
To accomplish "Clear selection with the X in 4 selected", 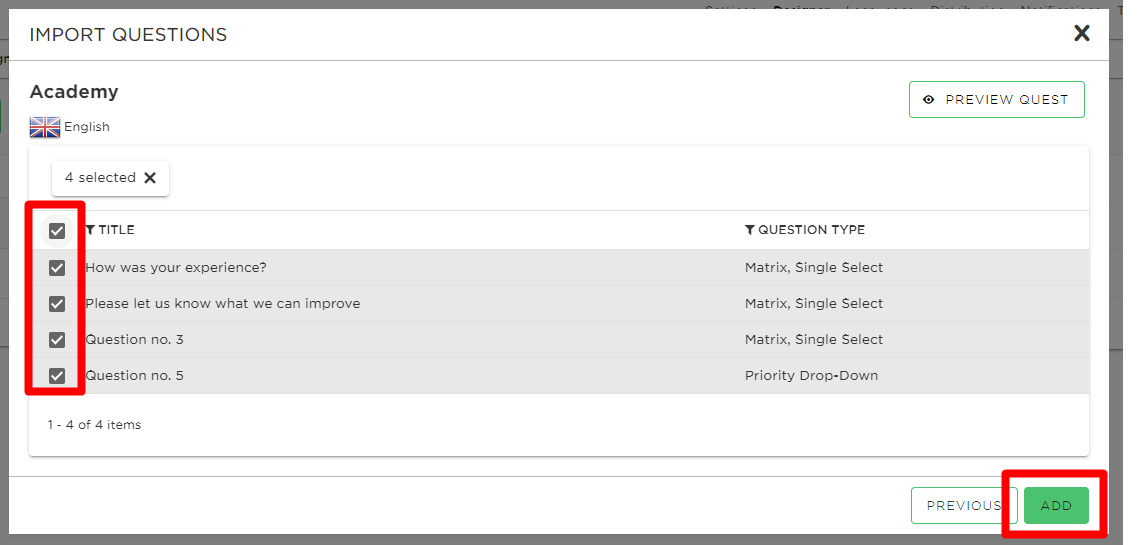I will 150,178.
